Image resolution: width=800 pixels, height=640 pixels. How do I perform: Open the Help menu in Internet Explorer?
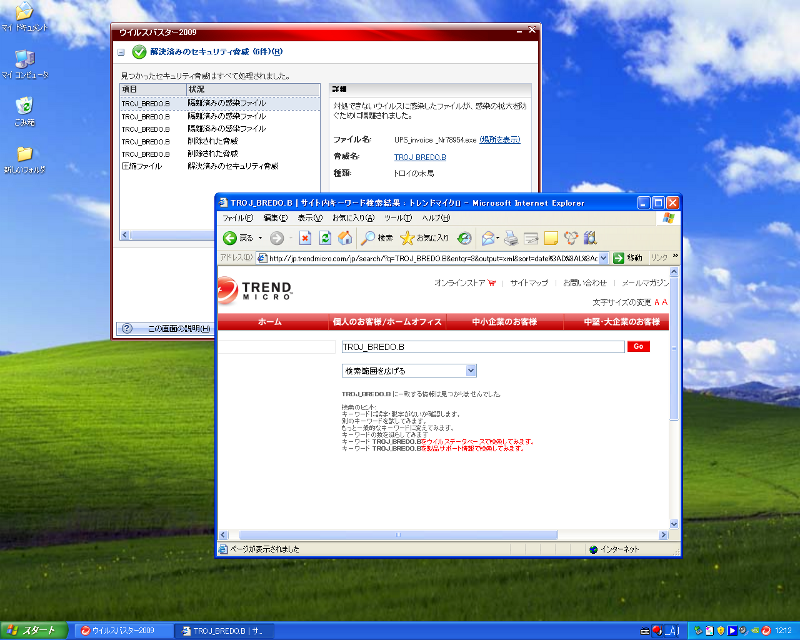tap(436, 218)
